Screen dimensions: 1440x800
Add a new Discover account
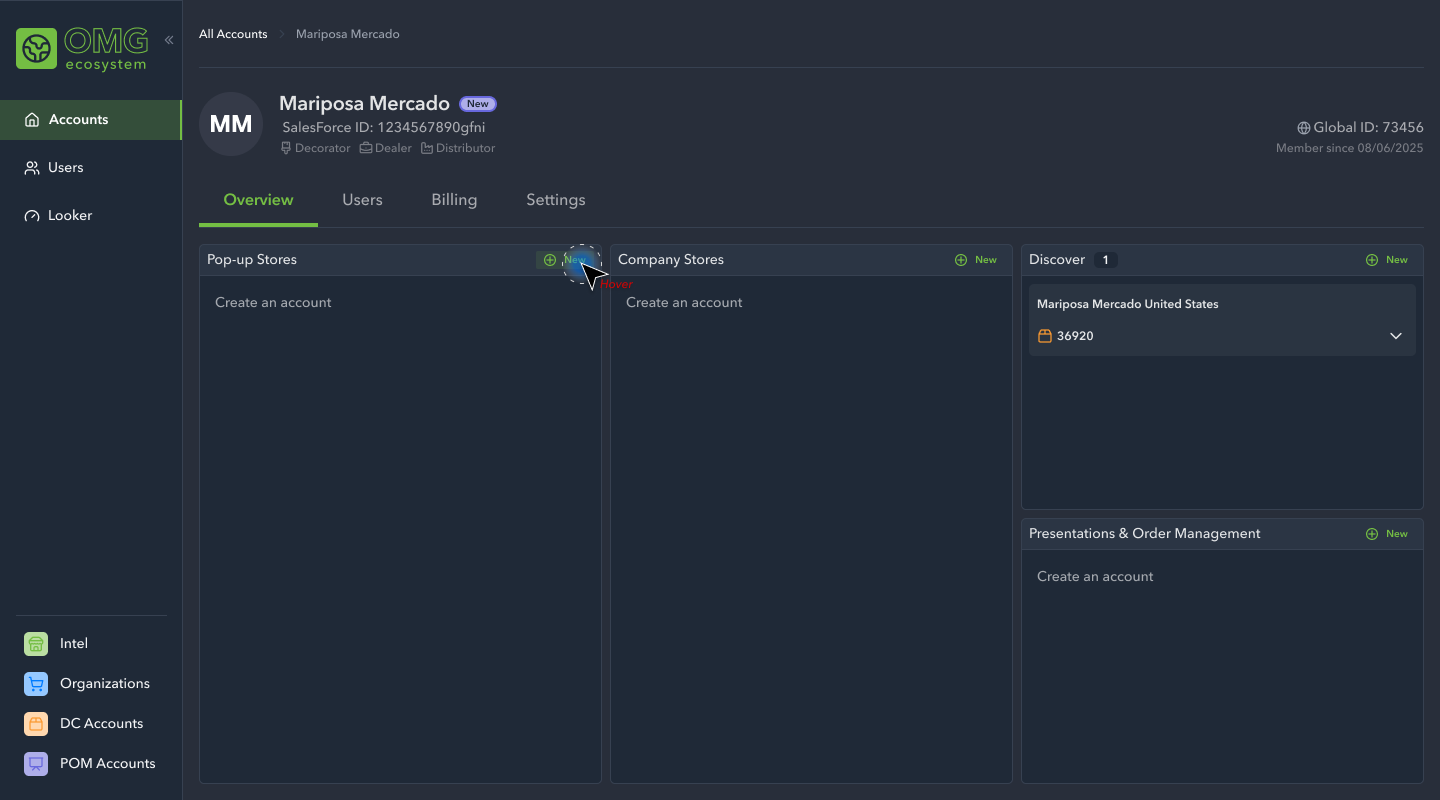coord(1387,260)
